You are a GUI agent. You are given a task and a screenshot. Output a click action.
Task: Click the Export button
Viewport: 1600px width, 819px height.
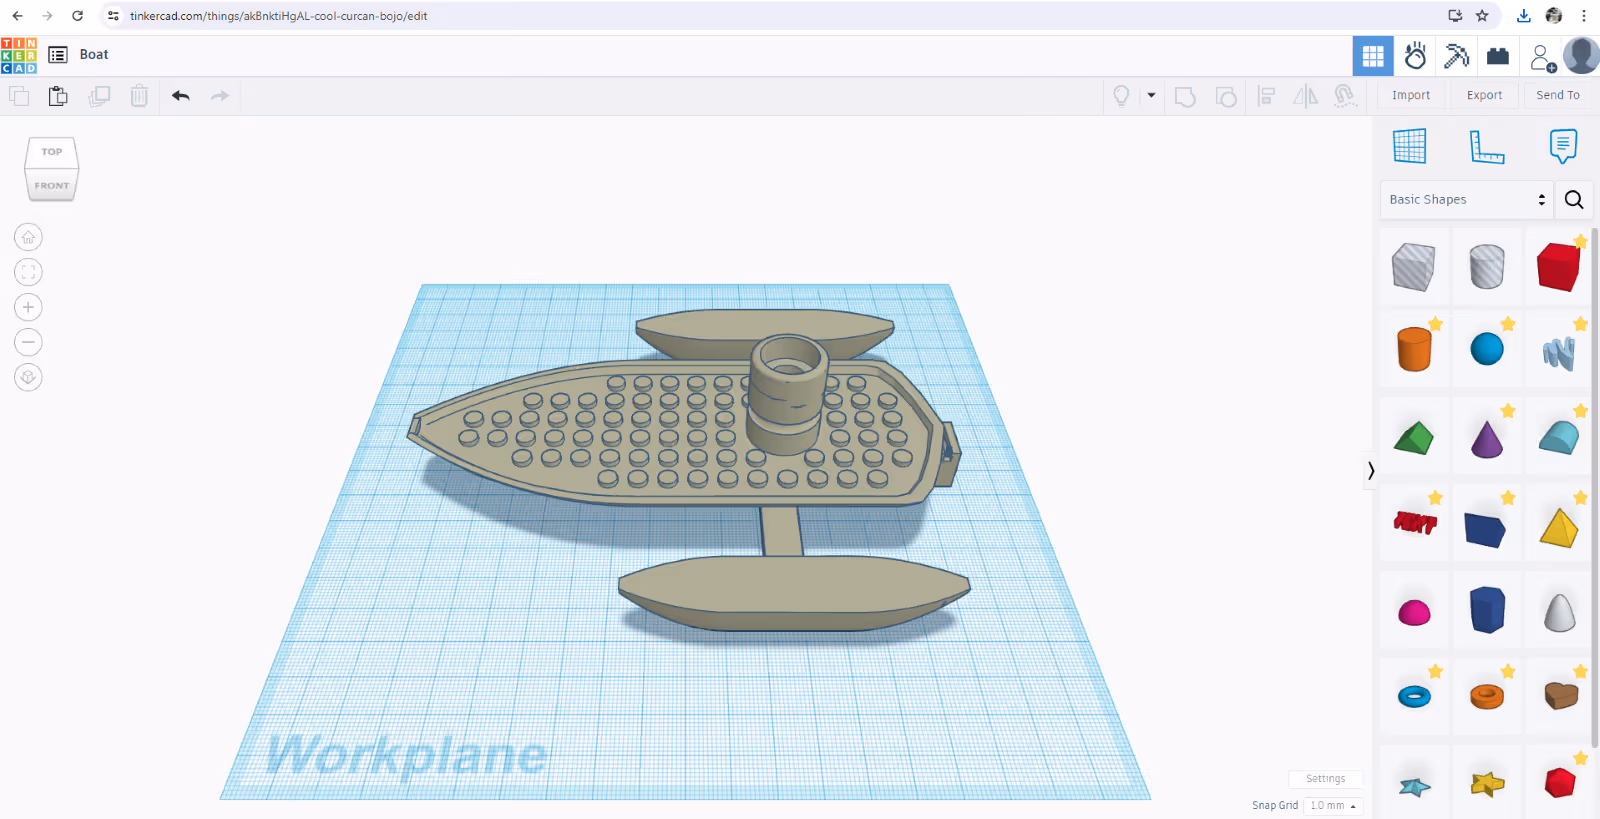point(1484,95)
